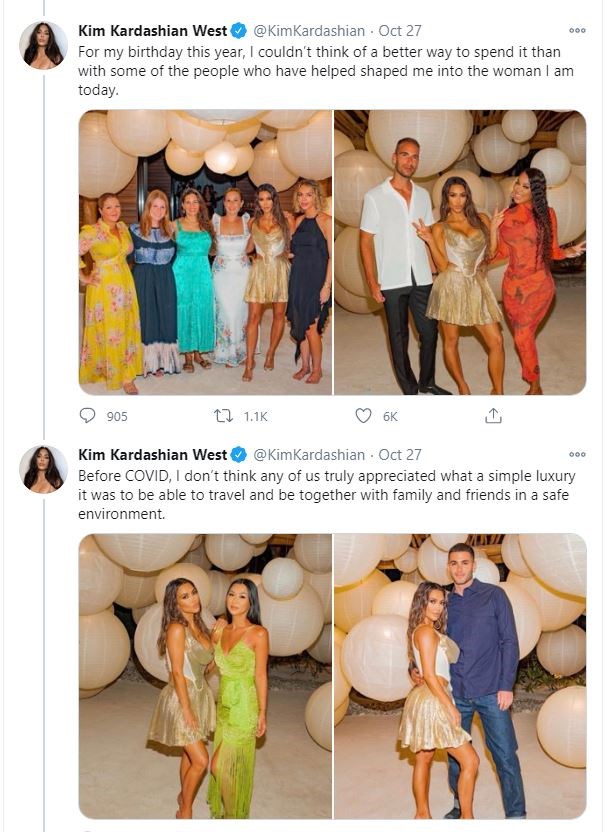Click the Oct 27 timestamp on the COVID tweet
This screenshot has height=832, width=615.
click(400, 454)
